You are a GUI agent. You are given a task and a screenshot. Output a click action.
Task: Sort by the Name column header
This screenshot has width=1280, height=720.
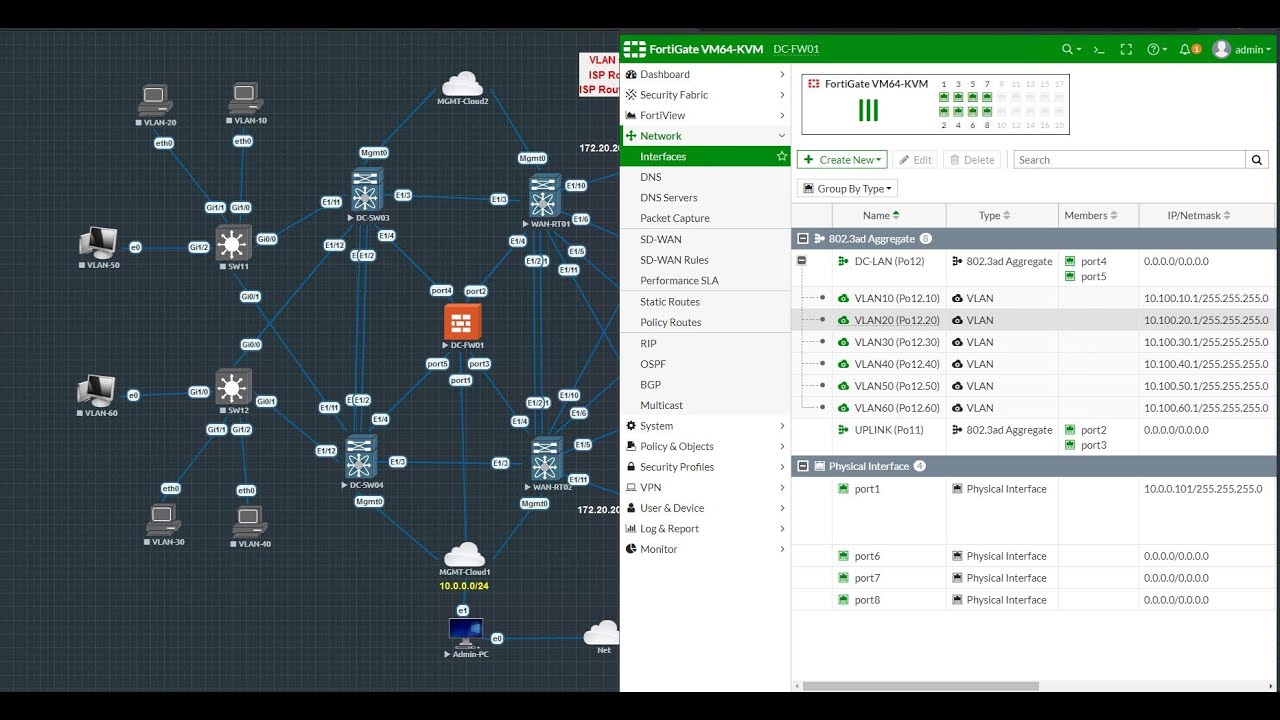tap(889, 215)
